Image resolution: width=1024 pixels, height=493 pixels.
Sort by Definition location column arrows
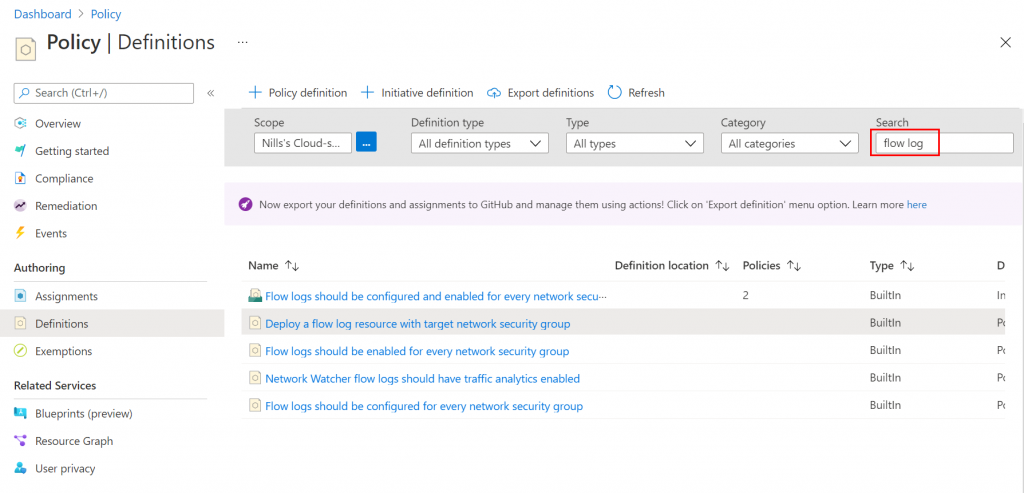pos(722,266)
